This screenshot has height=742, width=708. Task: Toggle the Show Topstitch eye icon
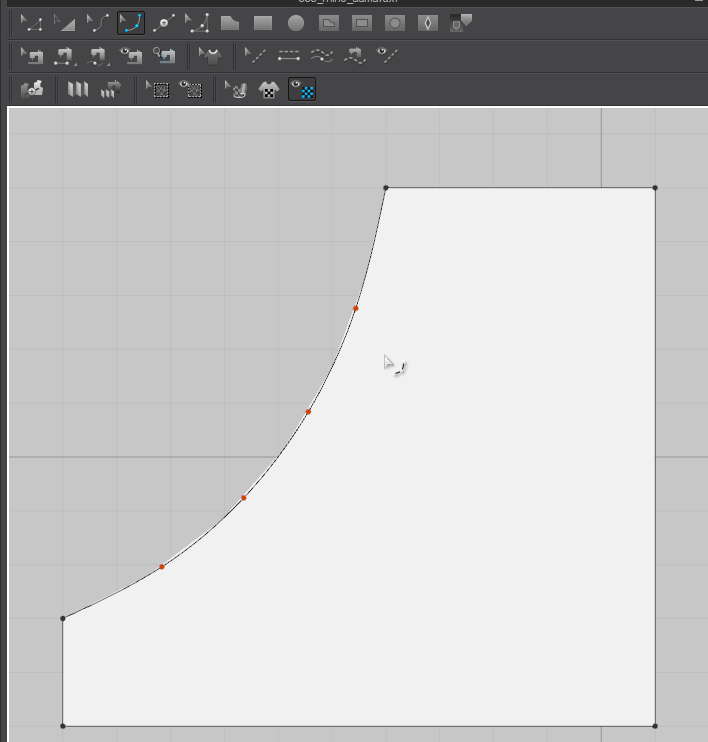[x=387, y=55]
